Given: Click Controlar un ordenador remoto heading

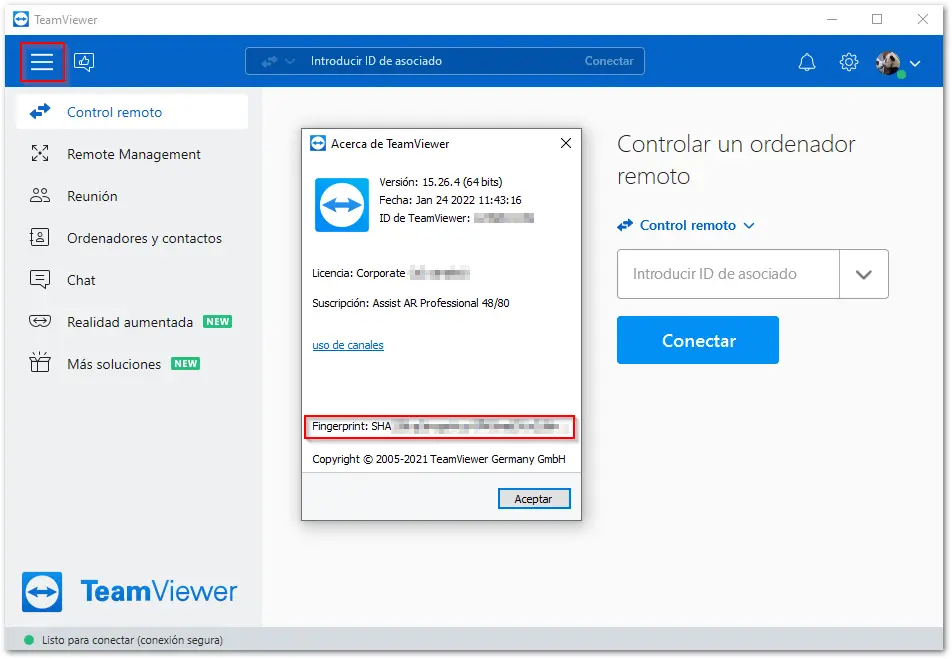Looking at the screenshot, I should coord(736,160).
